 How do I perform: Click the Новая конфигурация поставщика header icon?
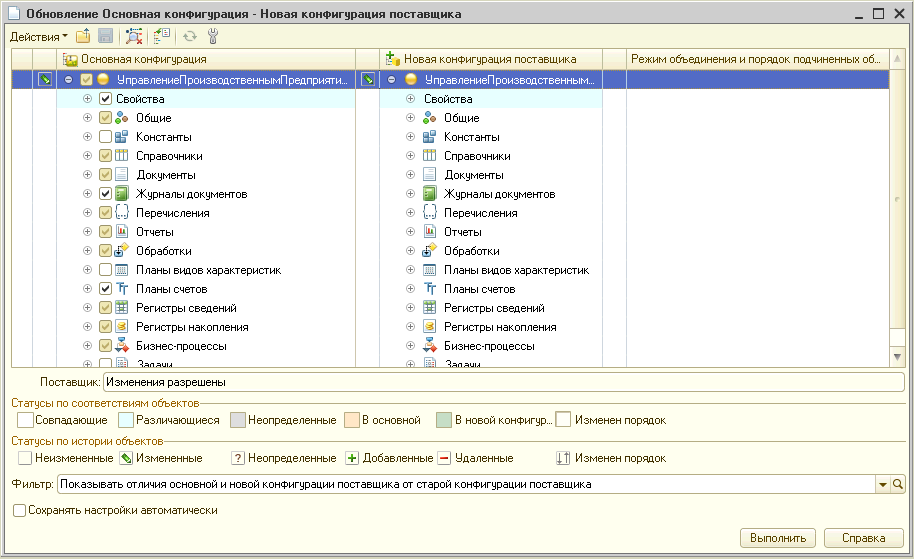pos(393,59)
